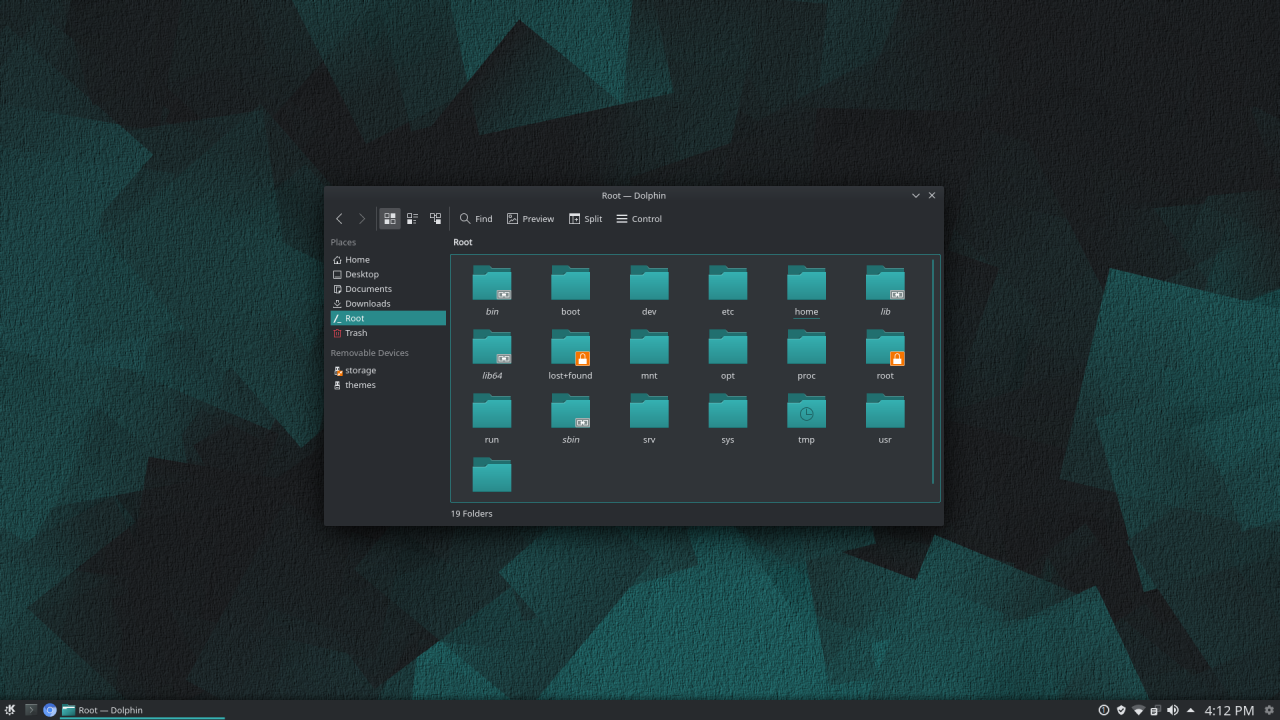
Task: Select the locked root folder icon
Action: 885,347
